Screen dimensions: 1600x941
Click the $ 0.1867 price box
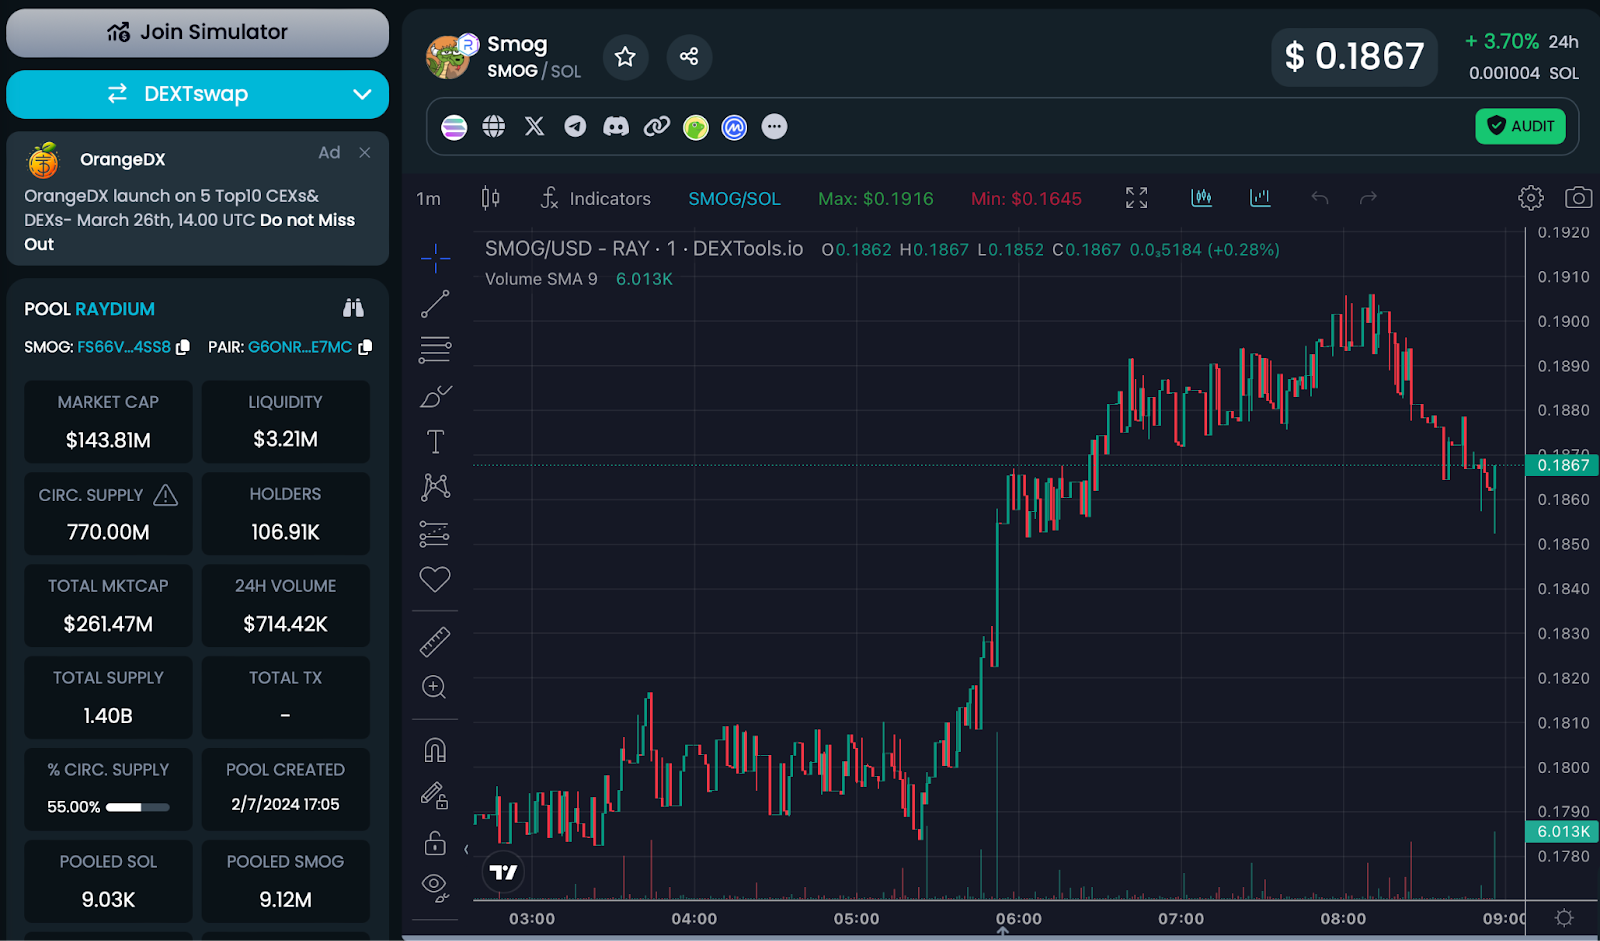[x=1354, y=57]
